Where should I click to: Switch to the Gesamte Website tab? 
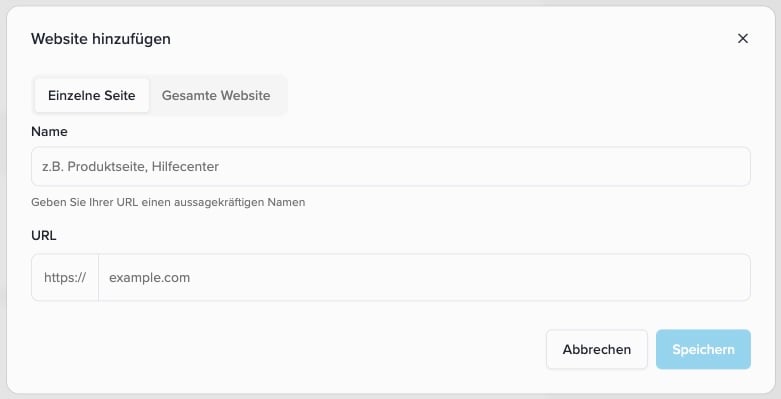[x=216, y=95]
